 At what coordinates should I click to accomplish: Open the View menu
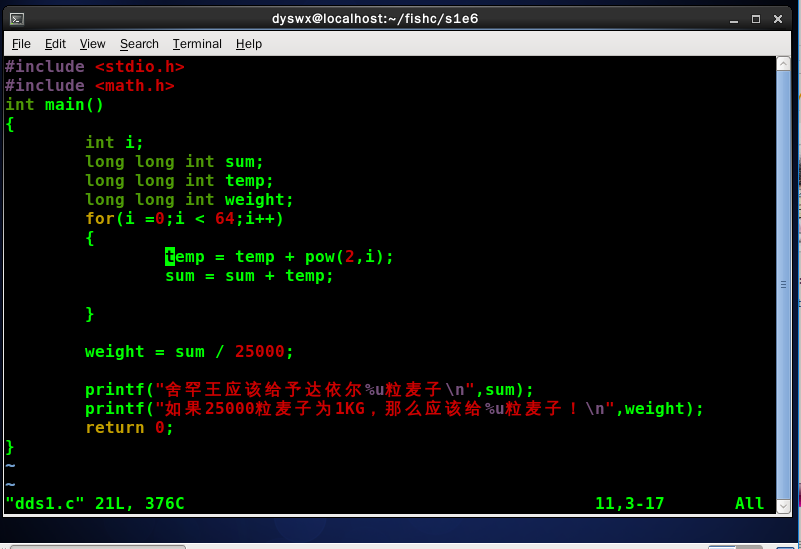[92, 44]
